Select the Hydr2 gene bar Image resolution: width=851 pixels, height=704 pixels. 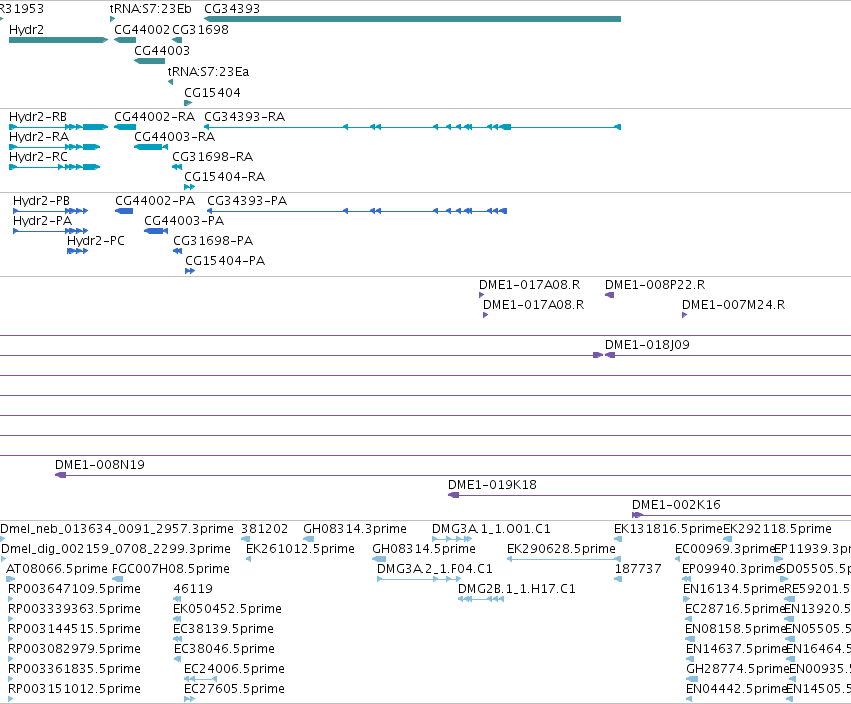click(59, 40)
